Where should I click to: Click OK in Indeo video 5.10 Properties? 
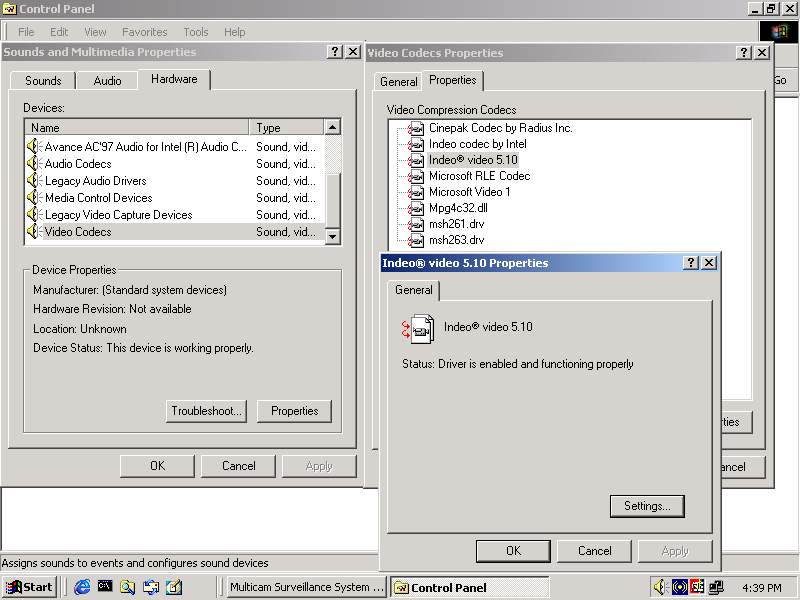point(513,551)
